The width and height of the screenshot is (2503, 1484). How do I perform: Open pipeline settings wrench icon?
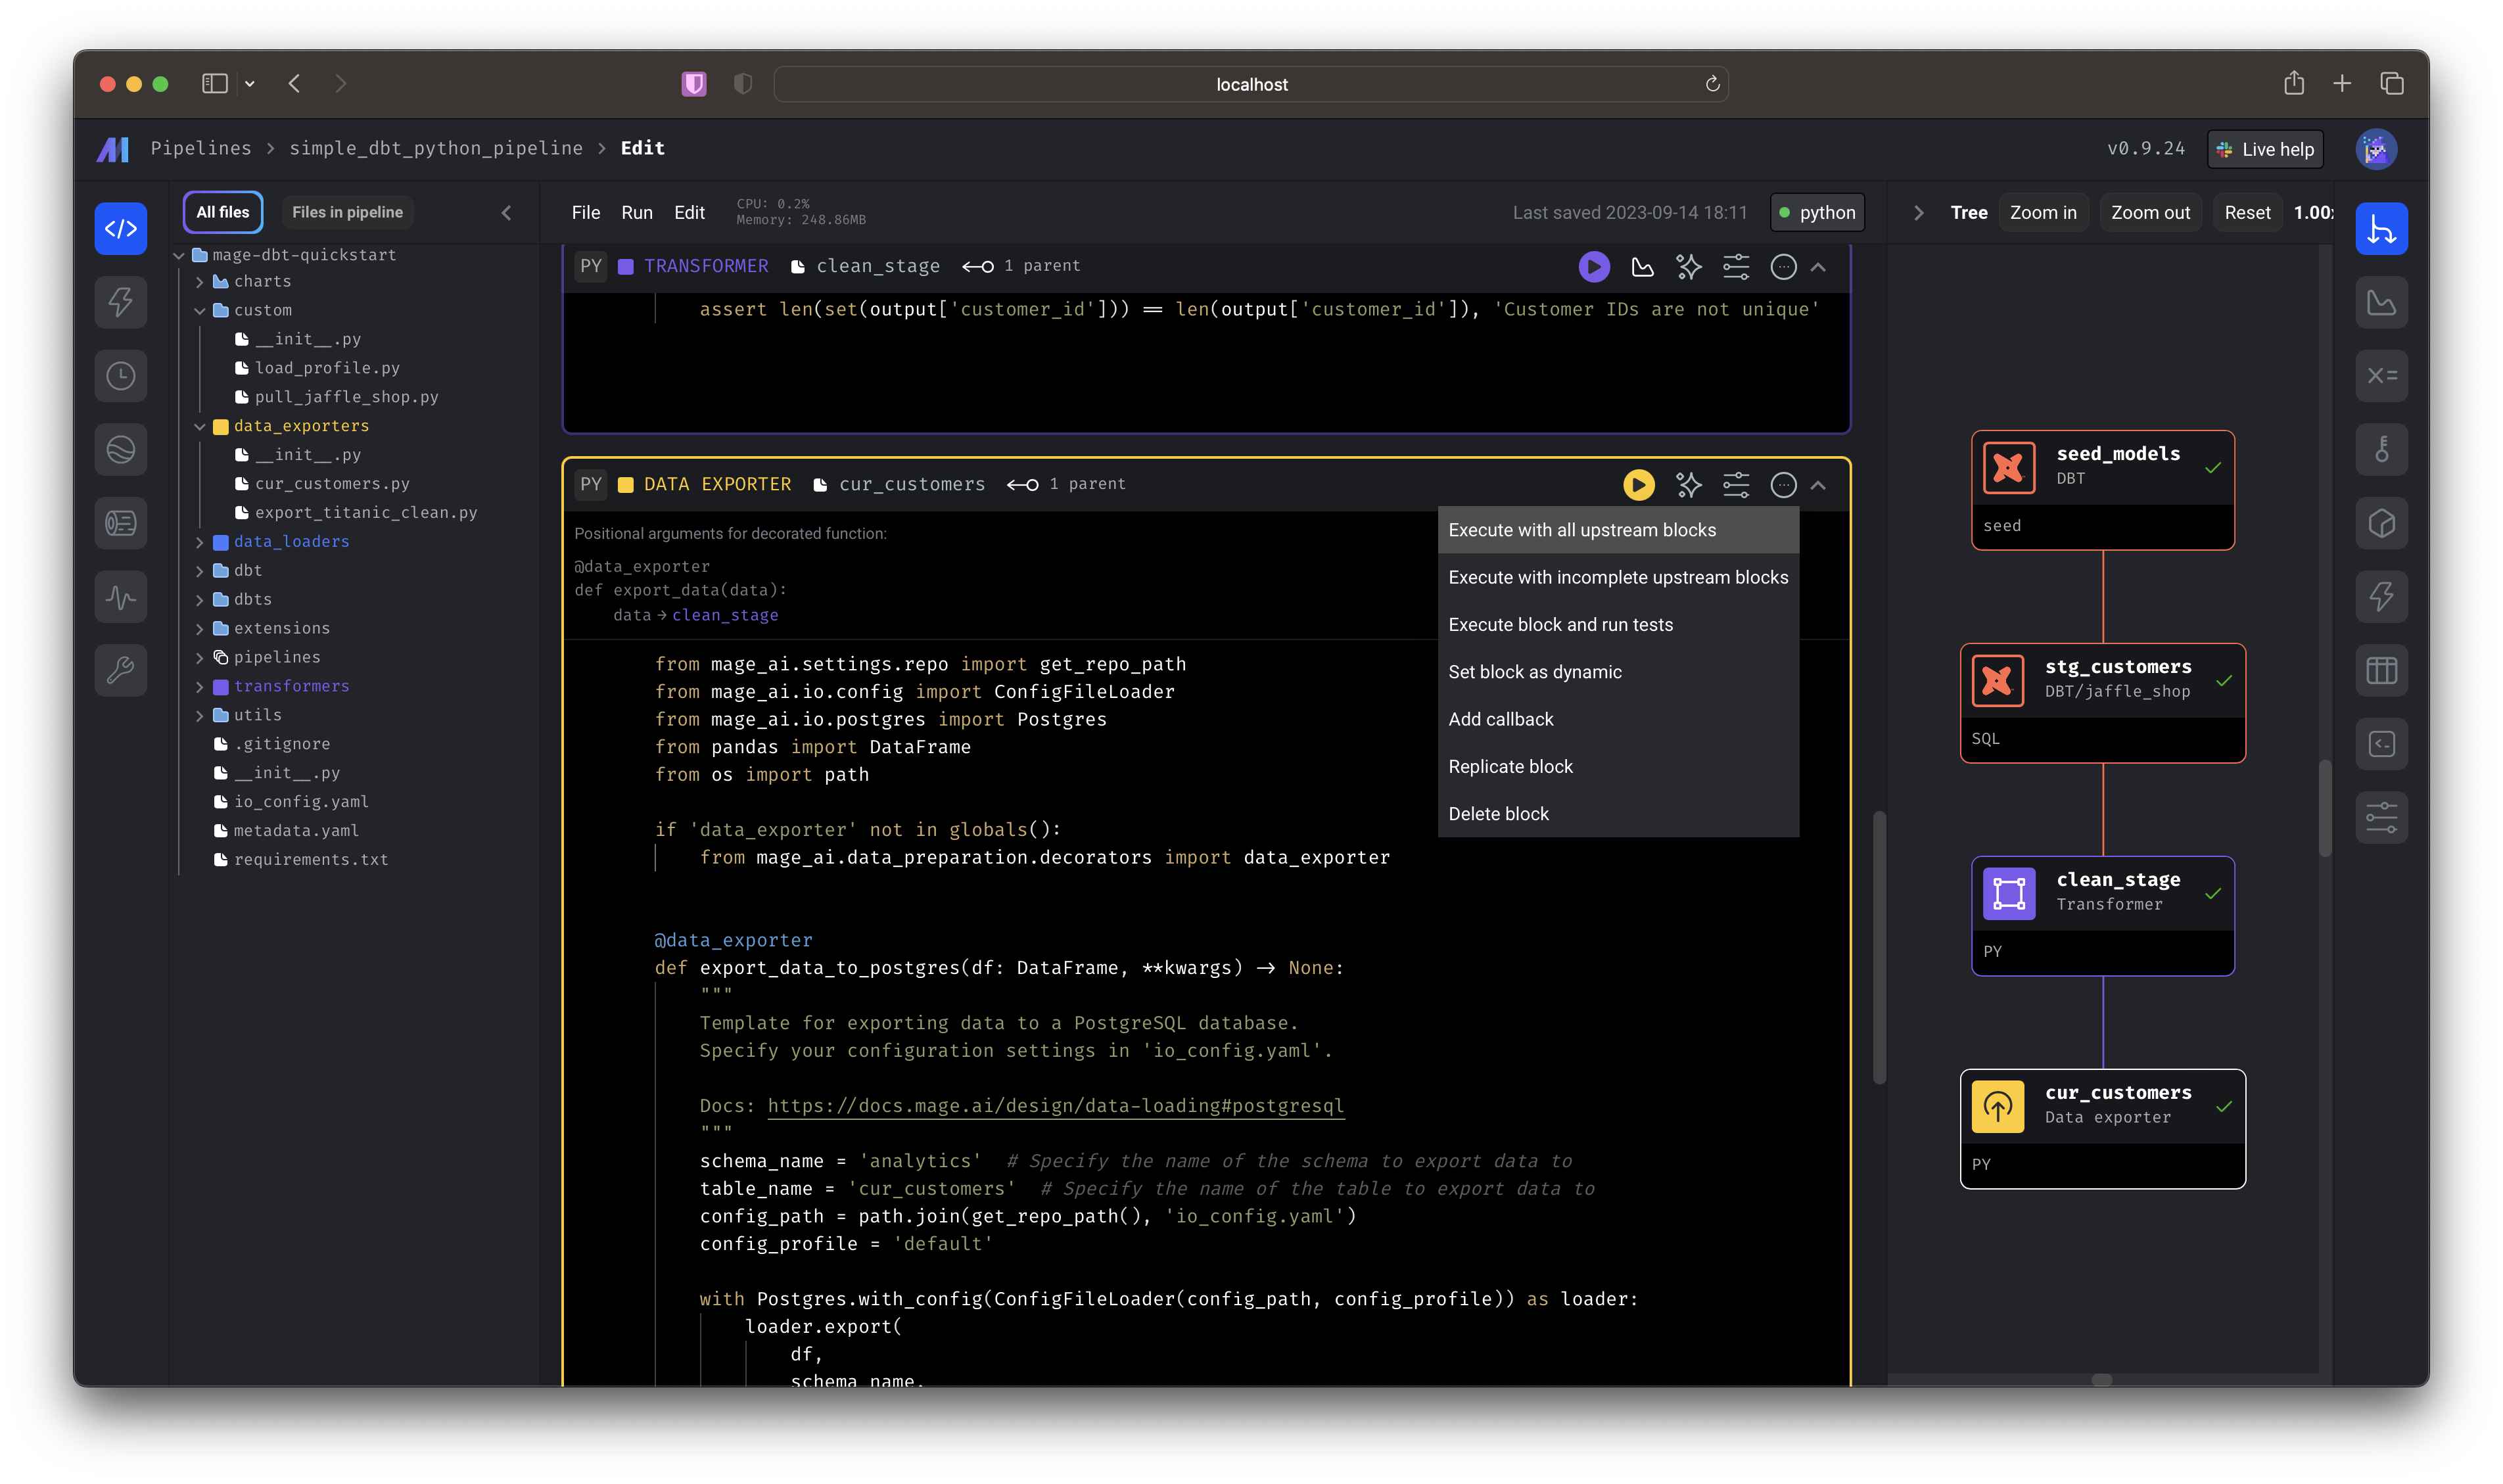click(120, 670)
